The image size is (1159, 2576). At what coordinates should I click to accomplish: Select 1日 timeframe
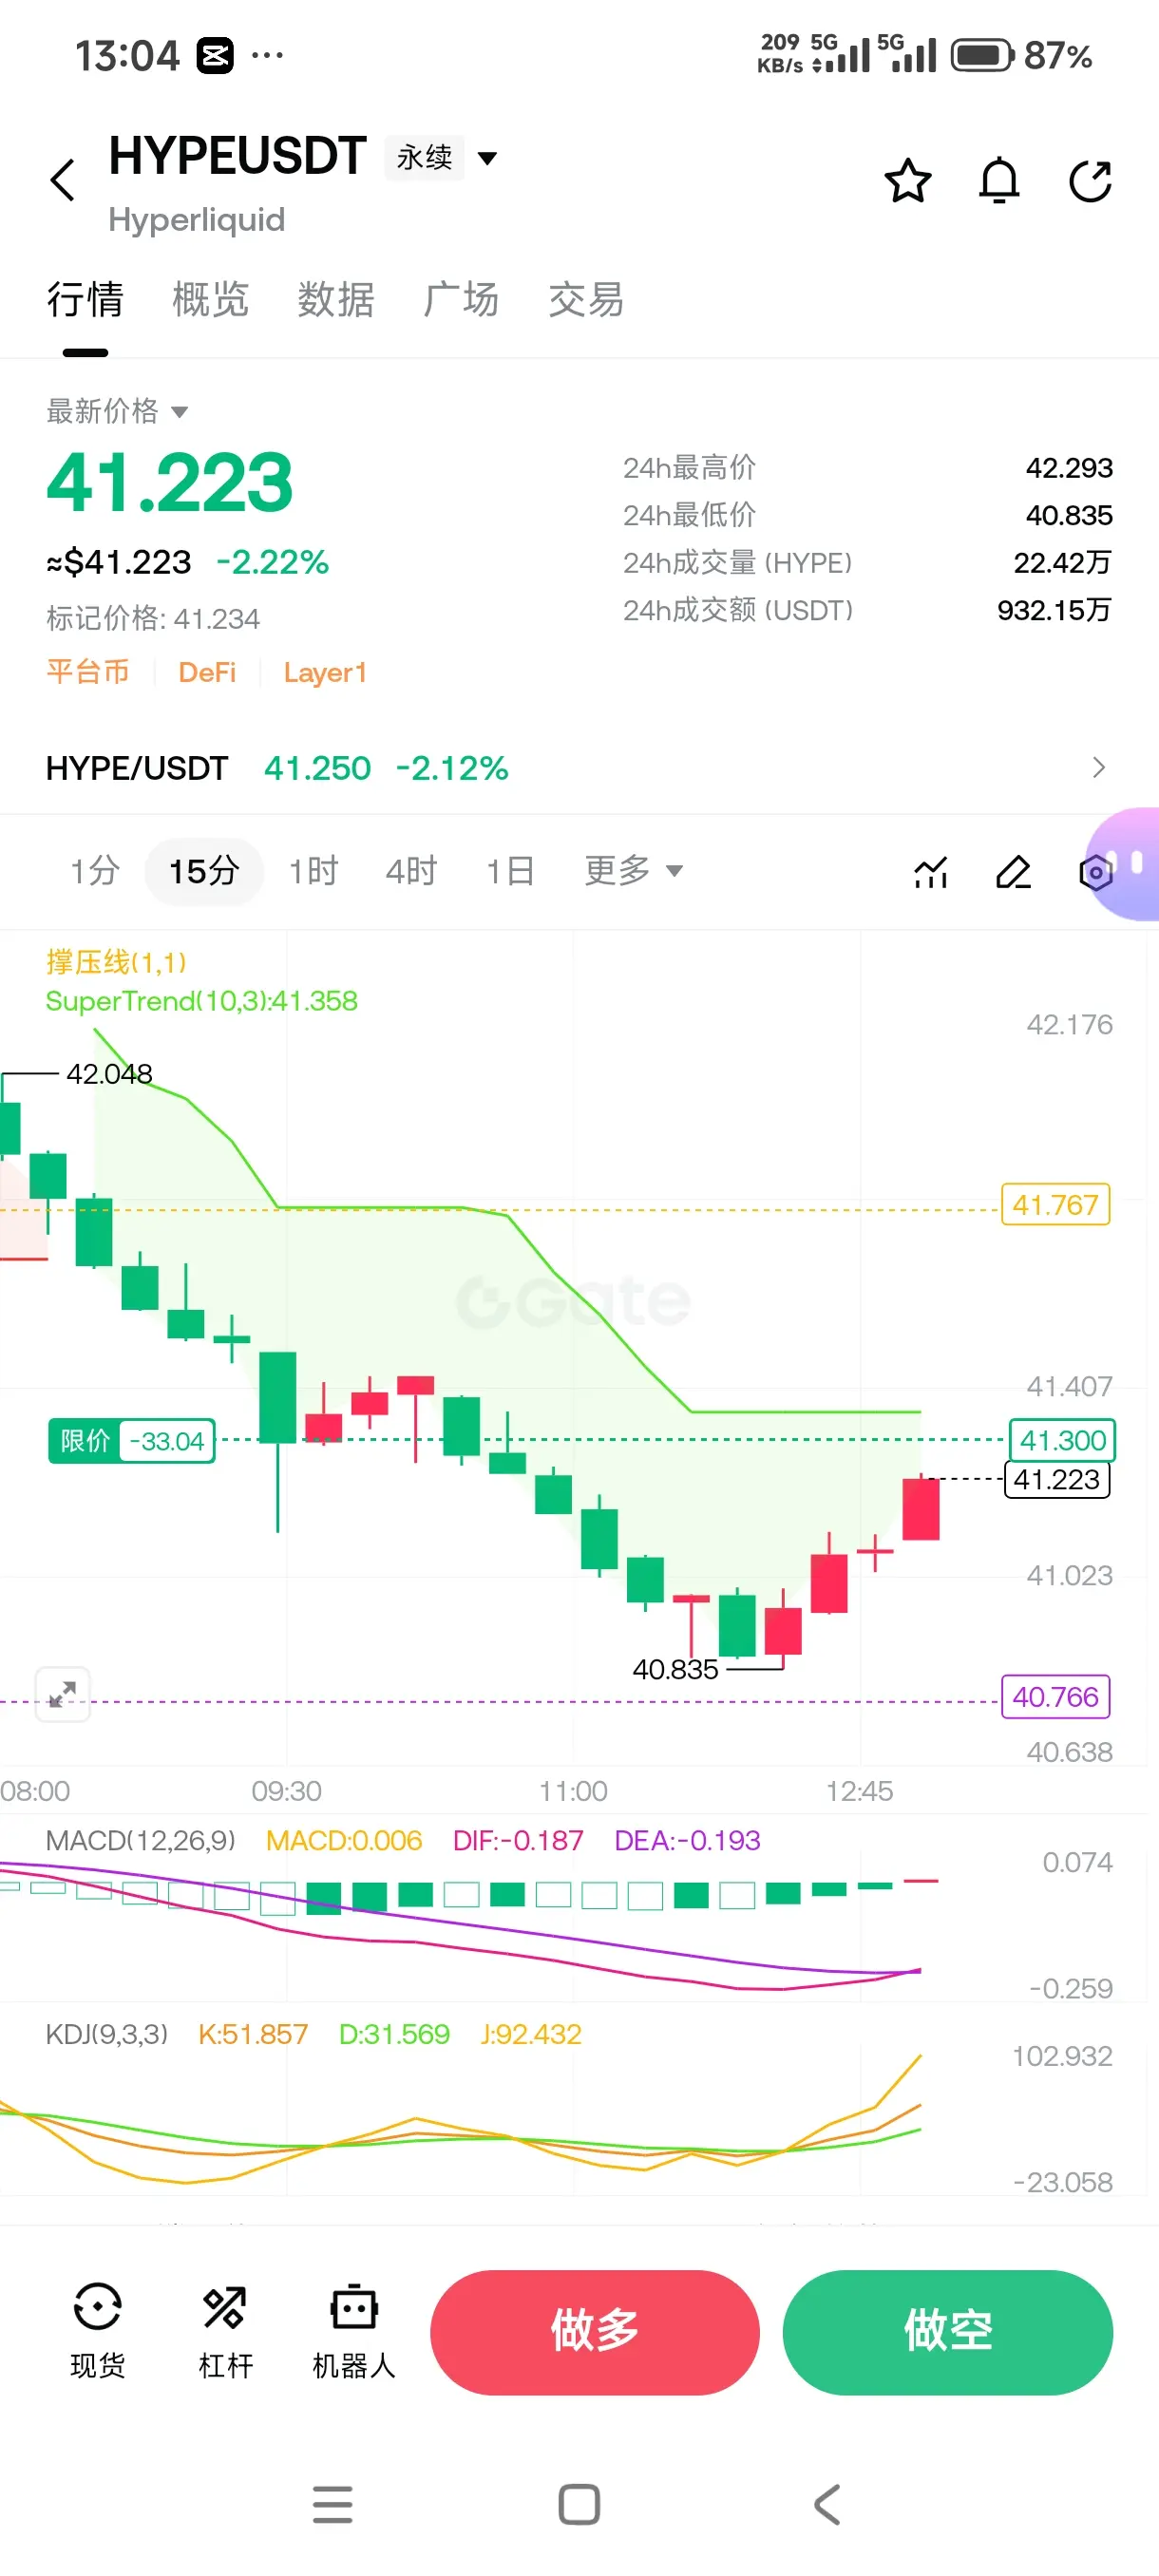click(x=510, y=871)
